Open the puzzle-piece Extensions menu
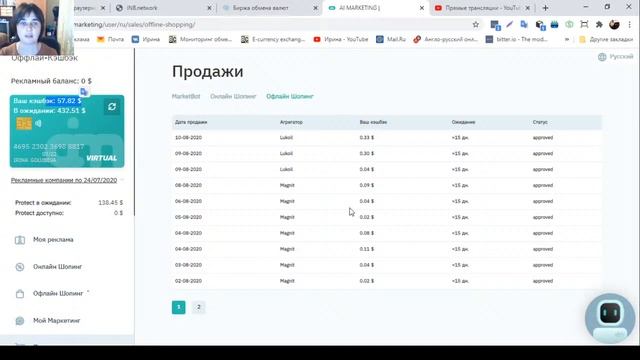 pos(599,24)
